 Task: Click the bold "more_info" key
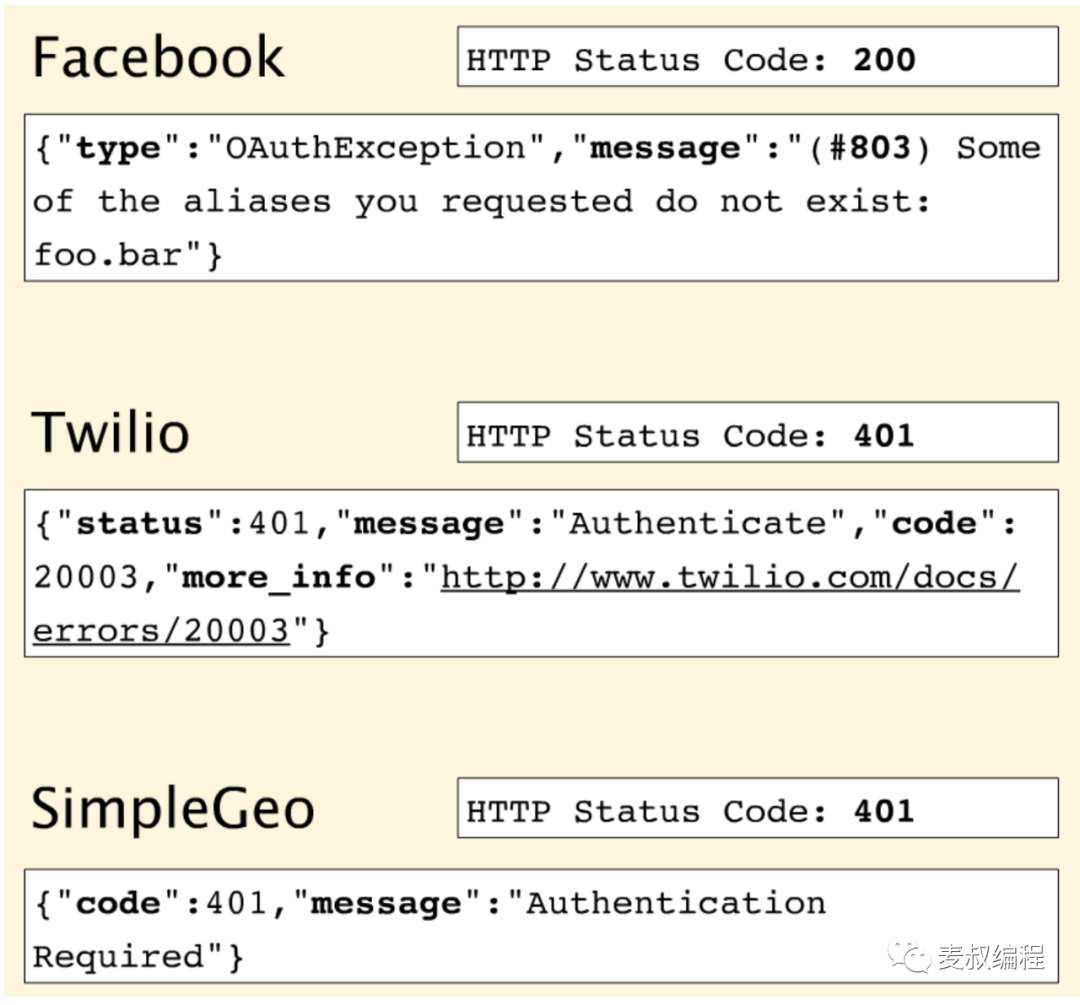click(x=278, y=577)
